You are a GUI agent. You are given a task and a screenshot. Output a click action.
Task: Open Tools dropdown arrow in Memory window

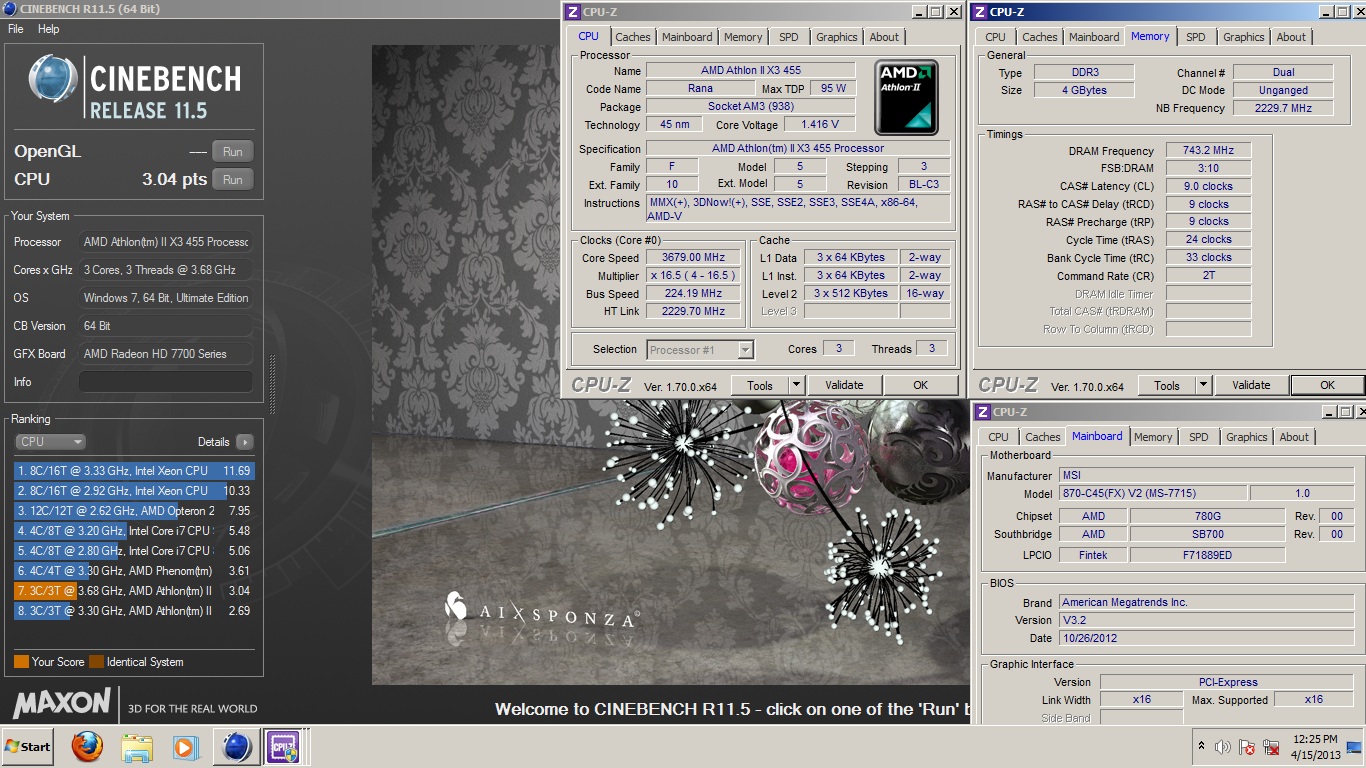point(1204,385)
